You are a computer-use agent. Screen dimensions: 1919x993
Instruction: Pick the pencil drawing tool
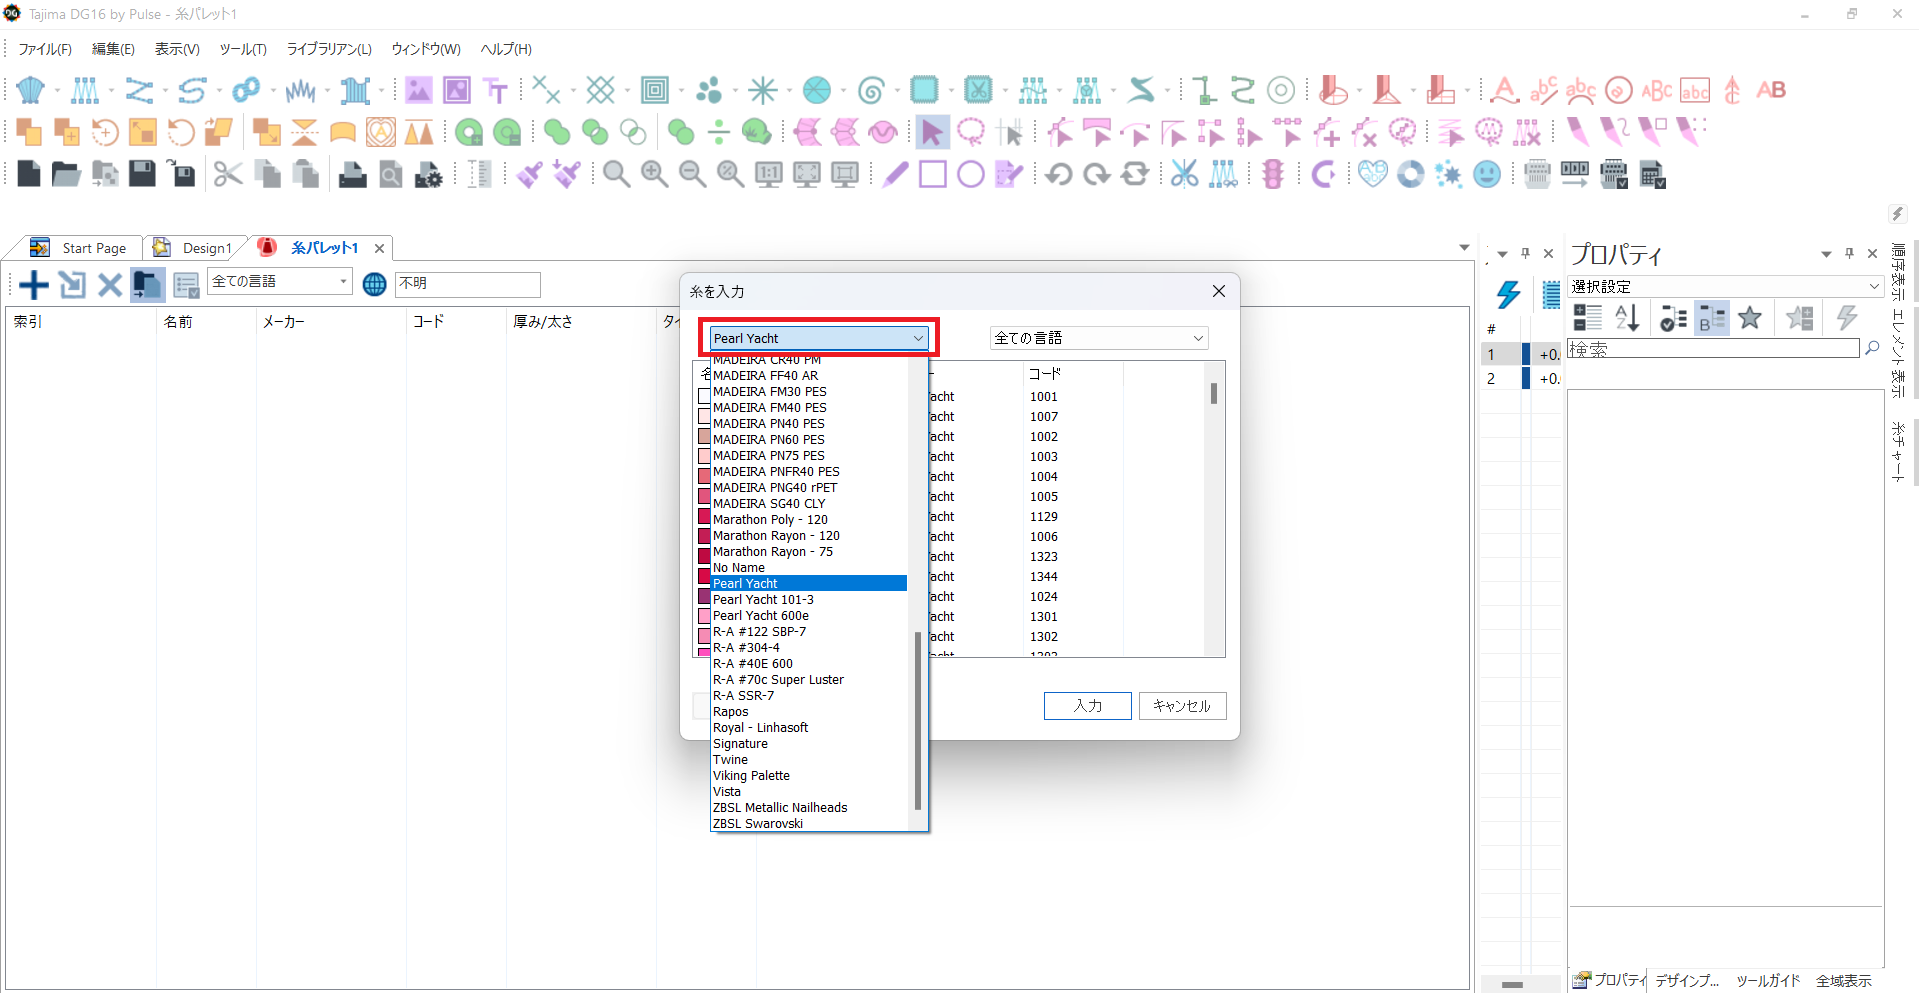pyautogui.click(x=896, y=174)
